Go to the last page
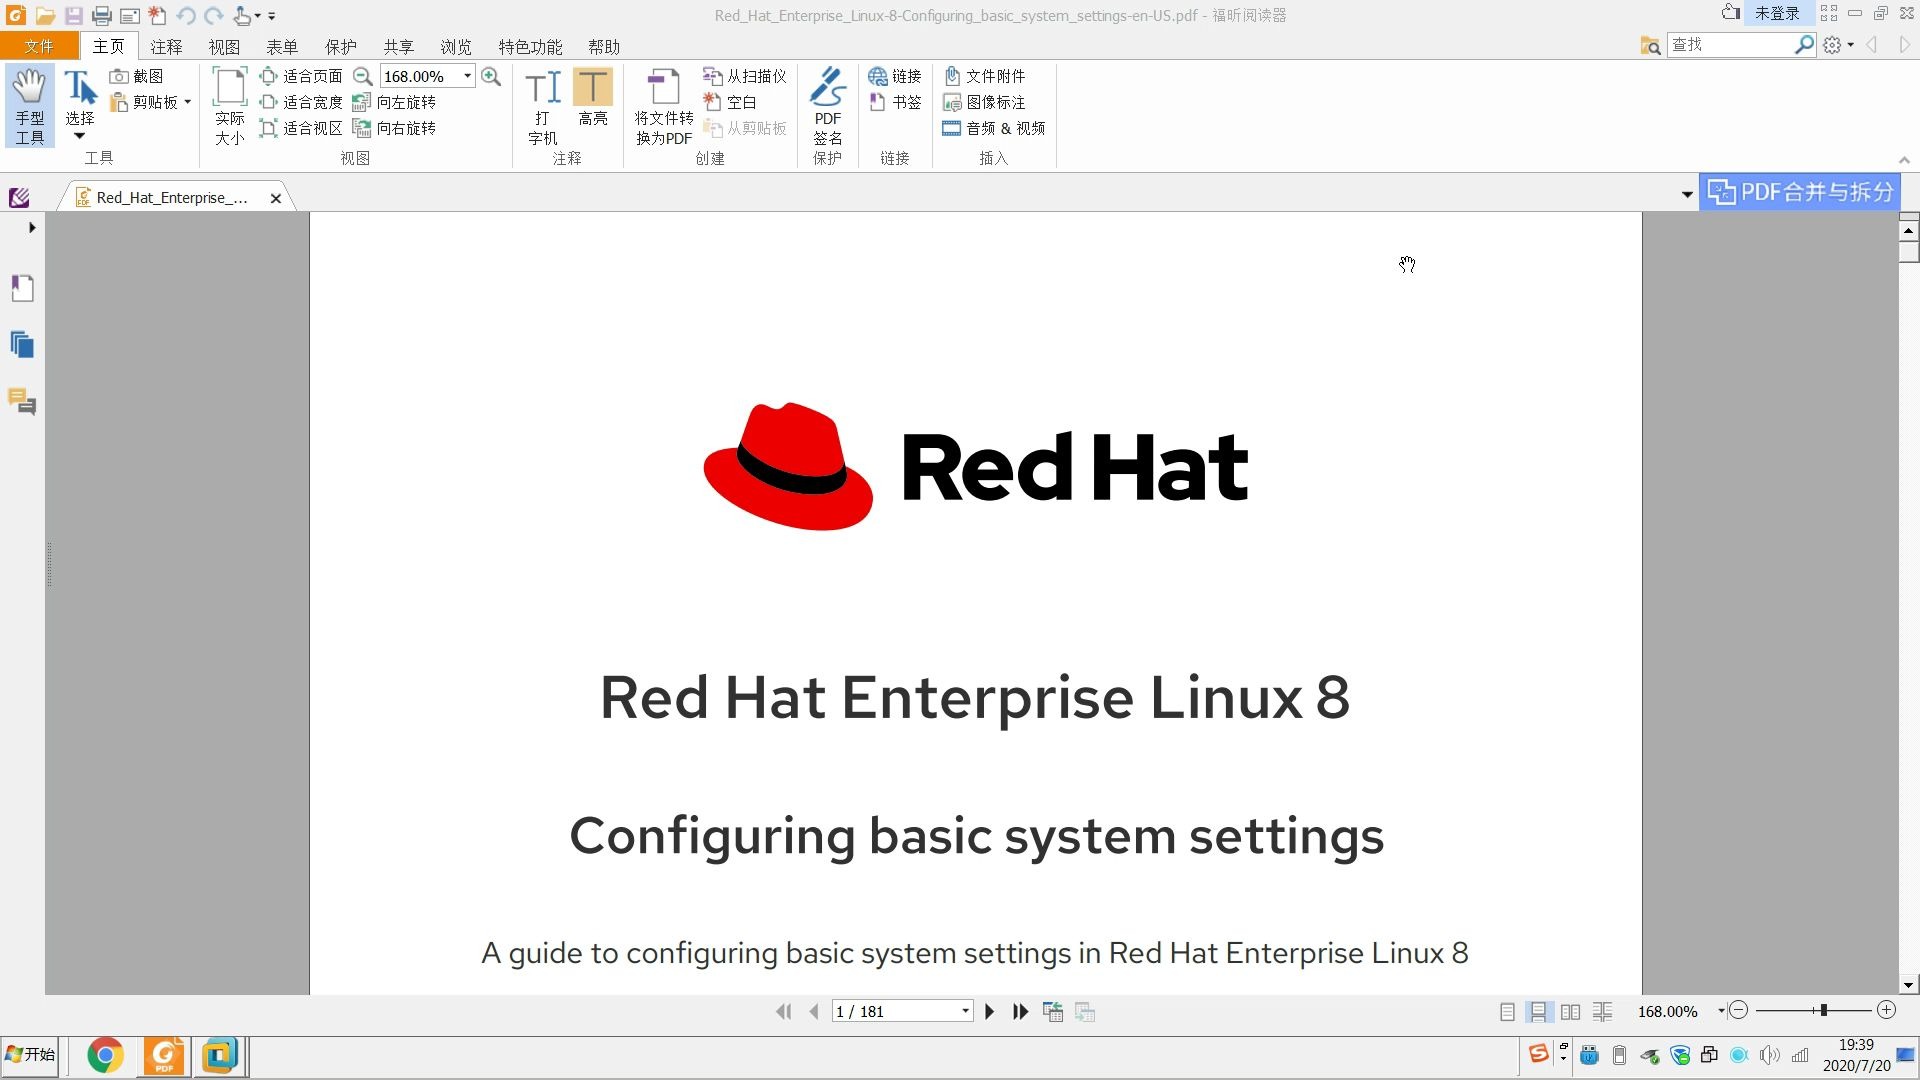This screenshot has width=1920, height=1080. tap(1020, 1012)
